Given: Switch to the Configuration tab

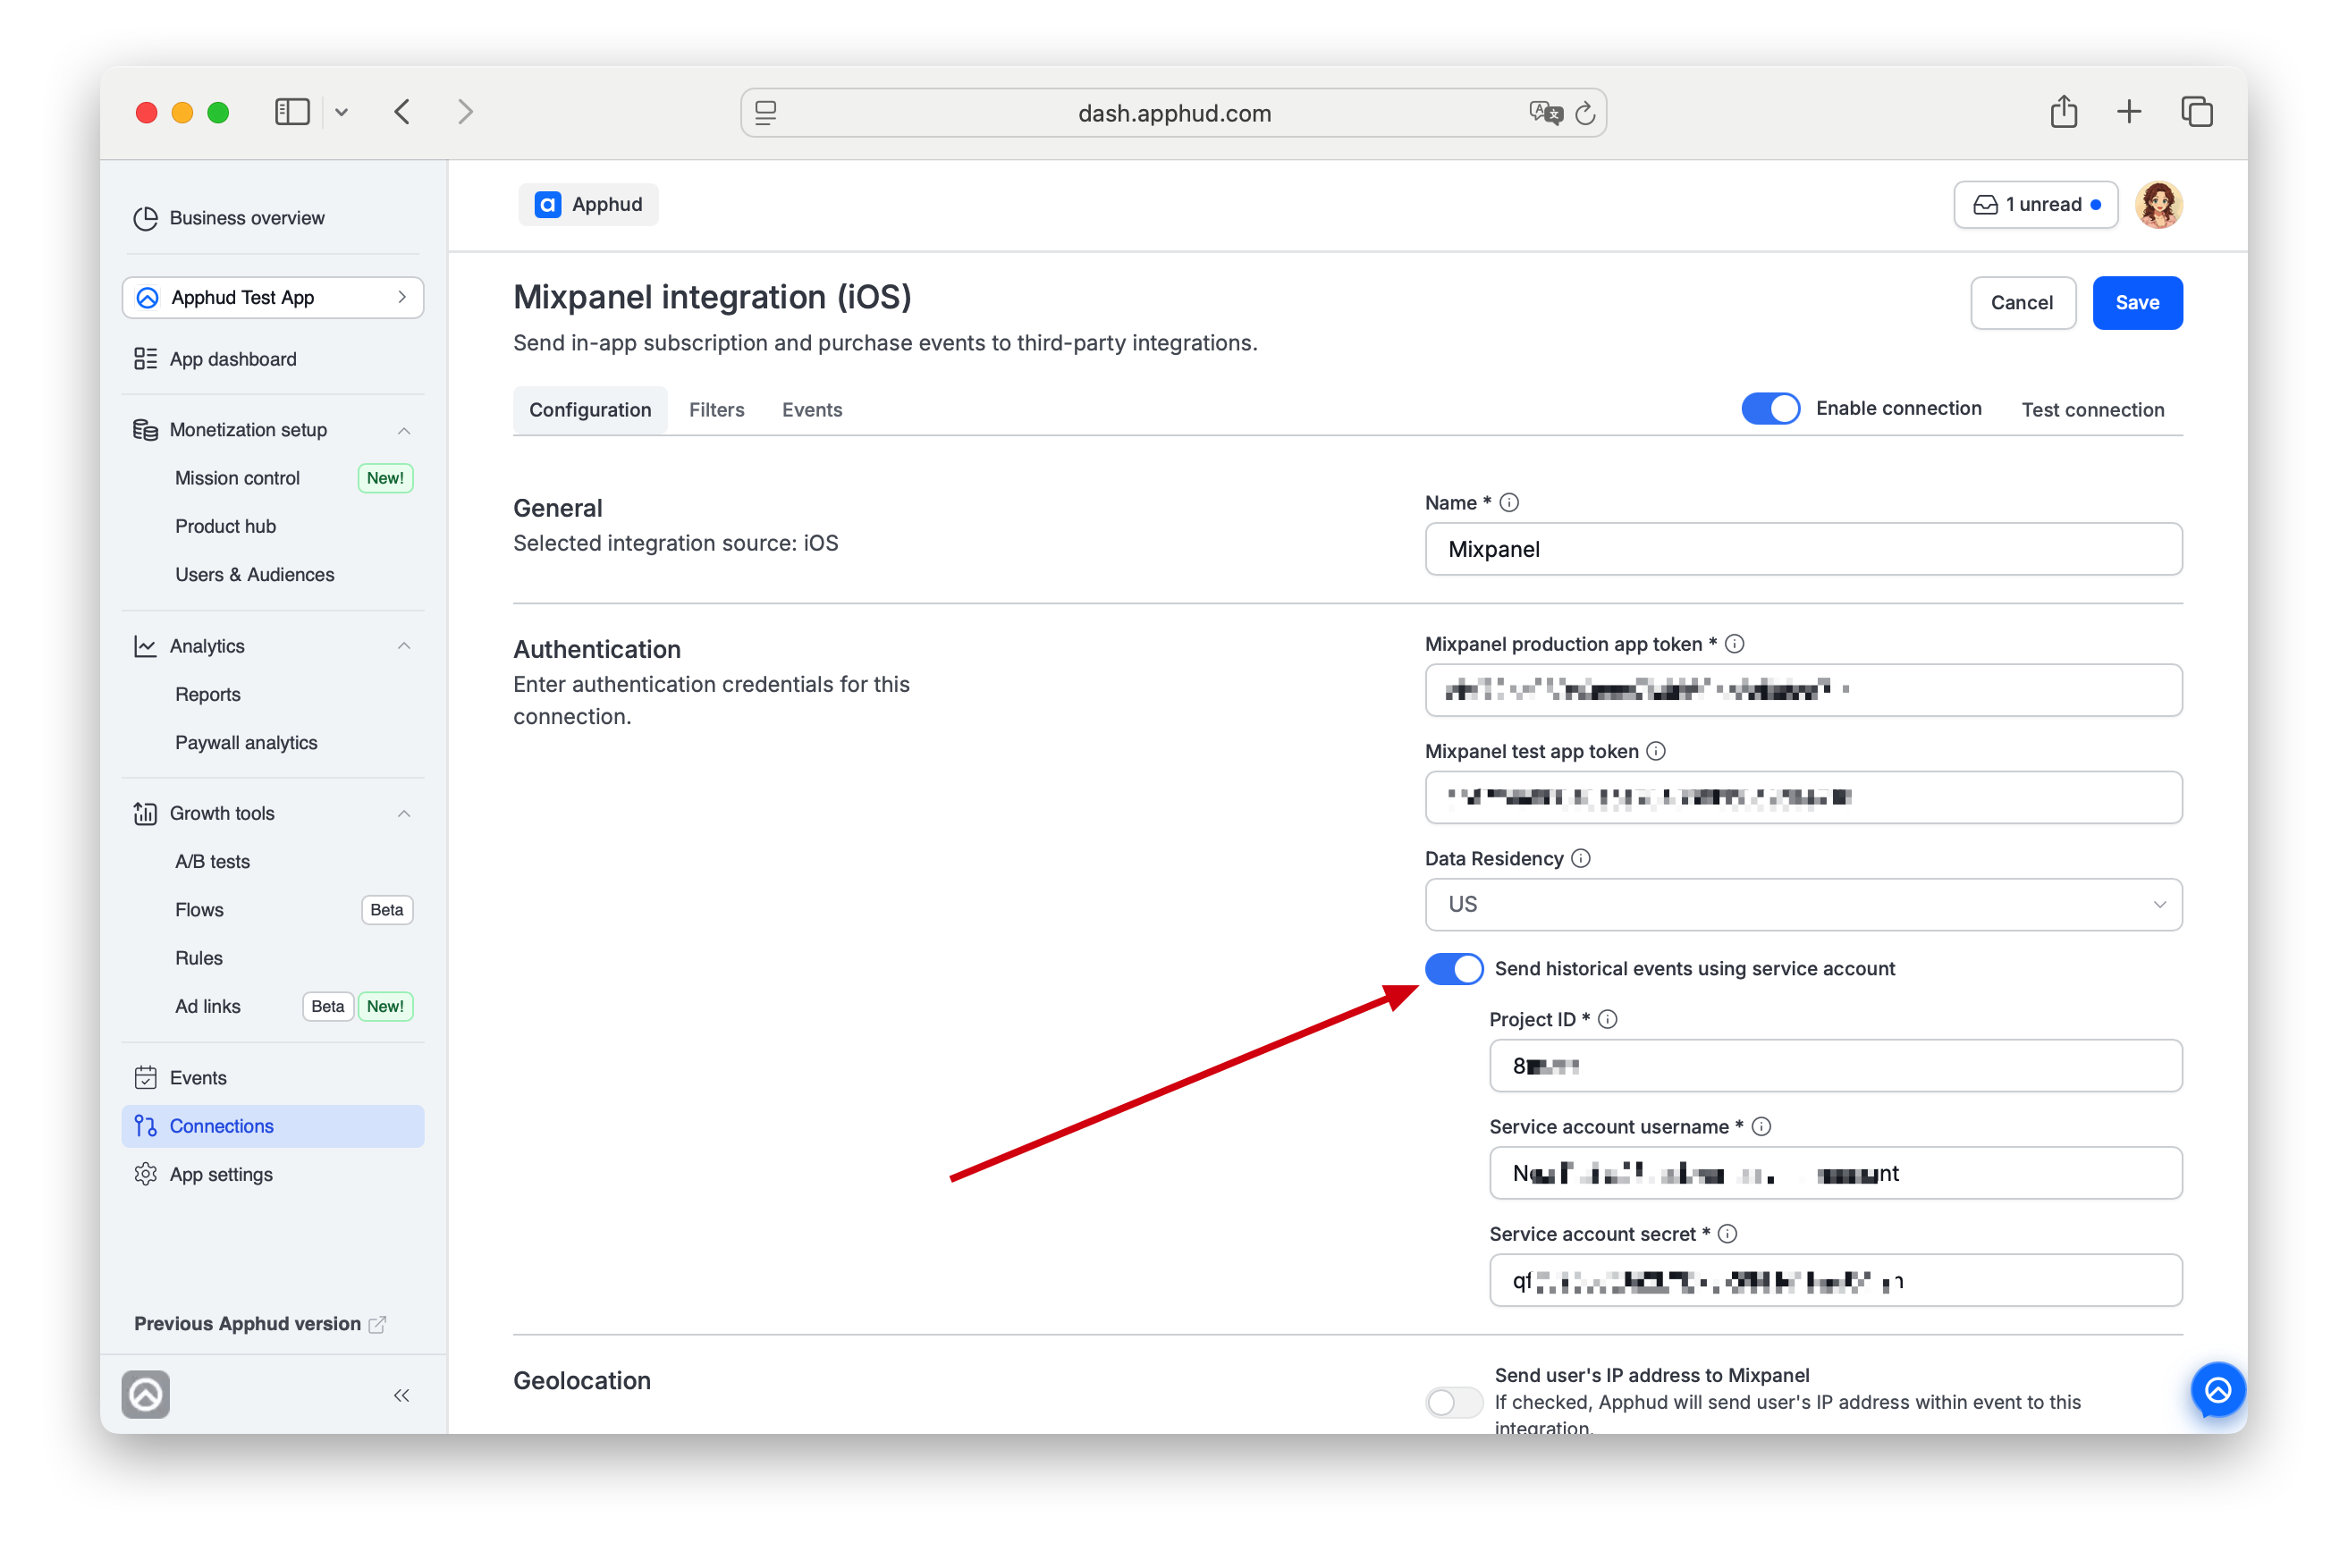Looking at the screenshot, I should (590, 410).
